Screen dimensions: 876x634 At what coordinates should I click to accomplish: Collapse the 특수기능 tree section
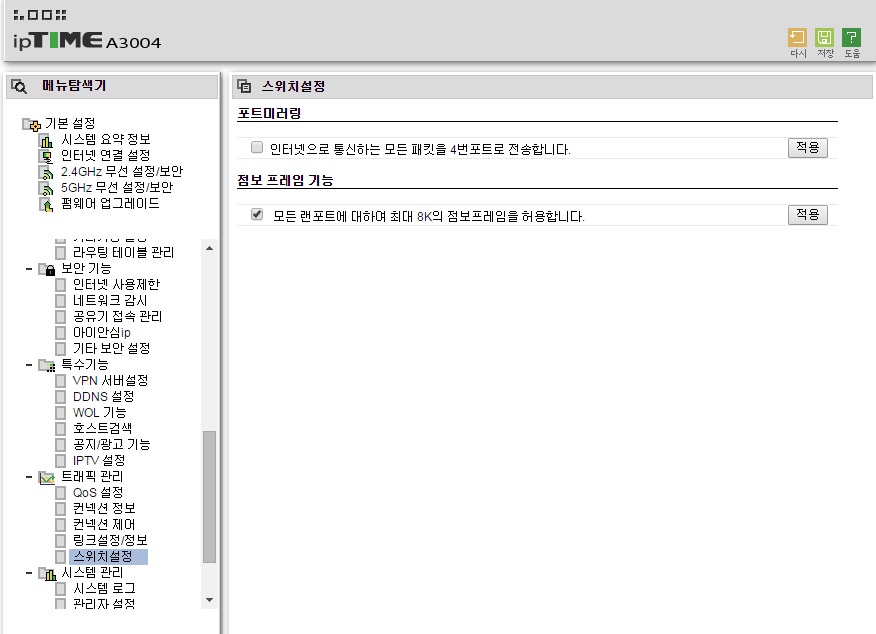tap(29, 365)
